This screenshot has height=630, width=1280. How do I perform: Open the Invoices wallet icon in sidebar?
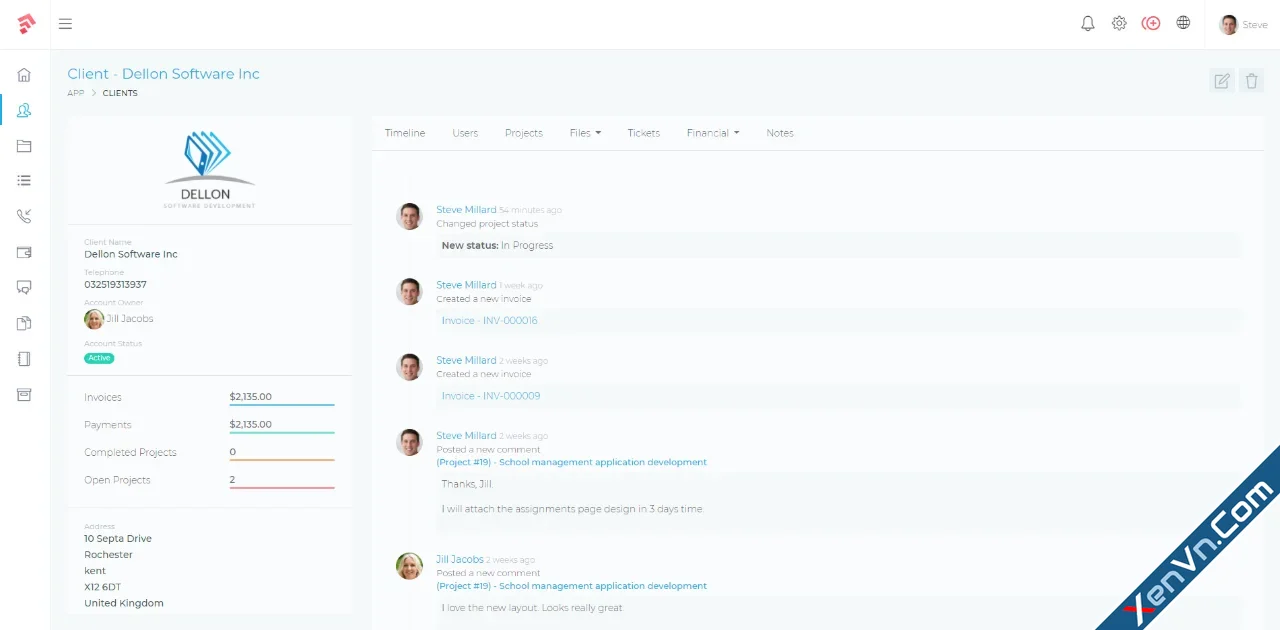coord(24,252)
